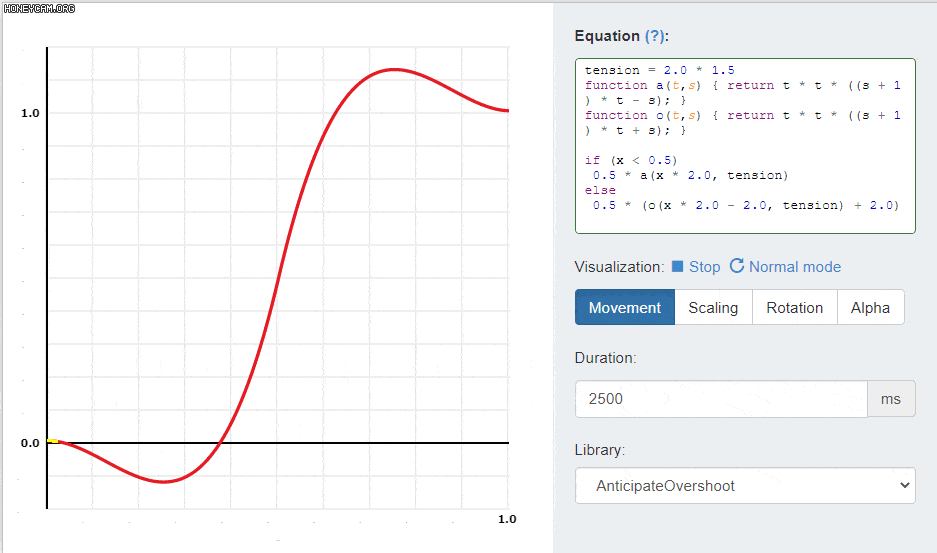Click the '0.0' y-axis label

pos(30,443)
